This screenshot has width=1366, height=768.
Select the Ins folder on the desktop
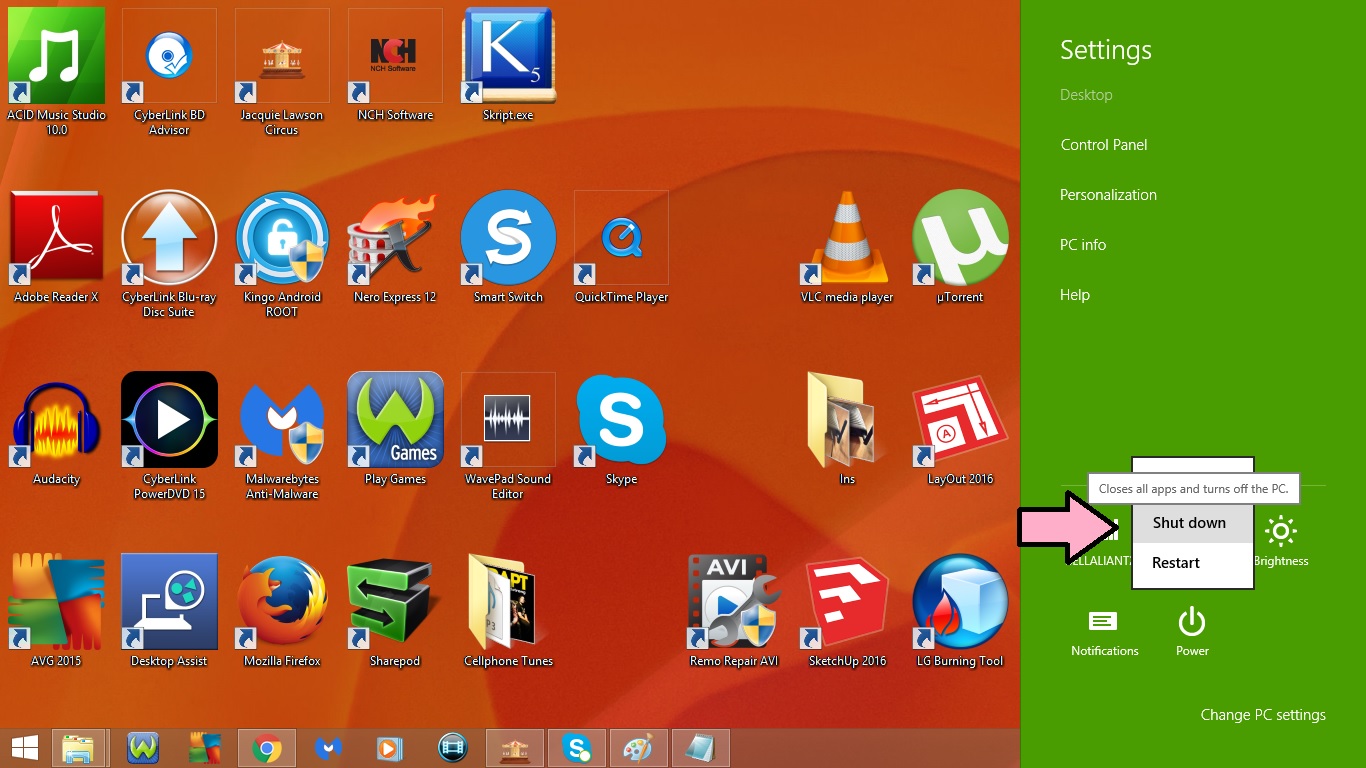coord(847,429)
